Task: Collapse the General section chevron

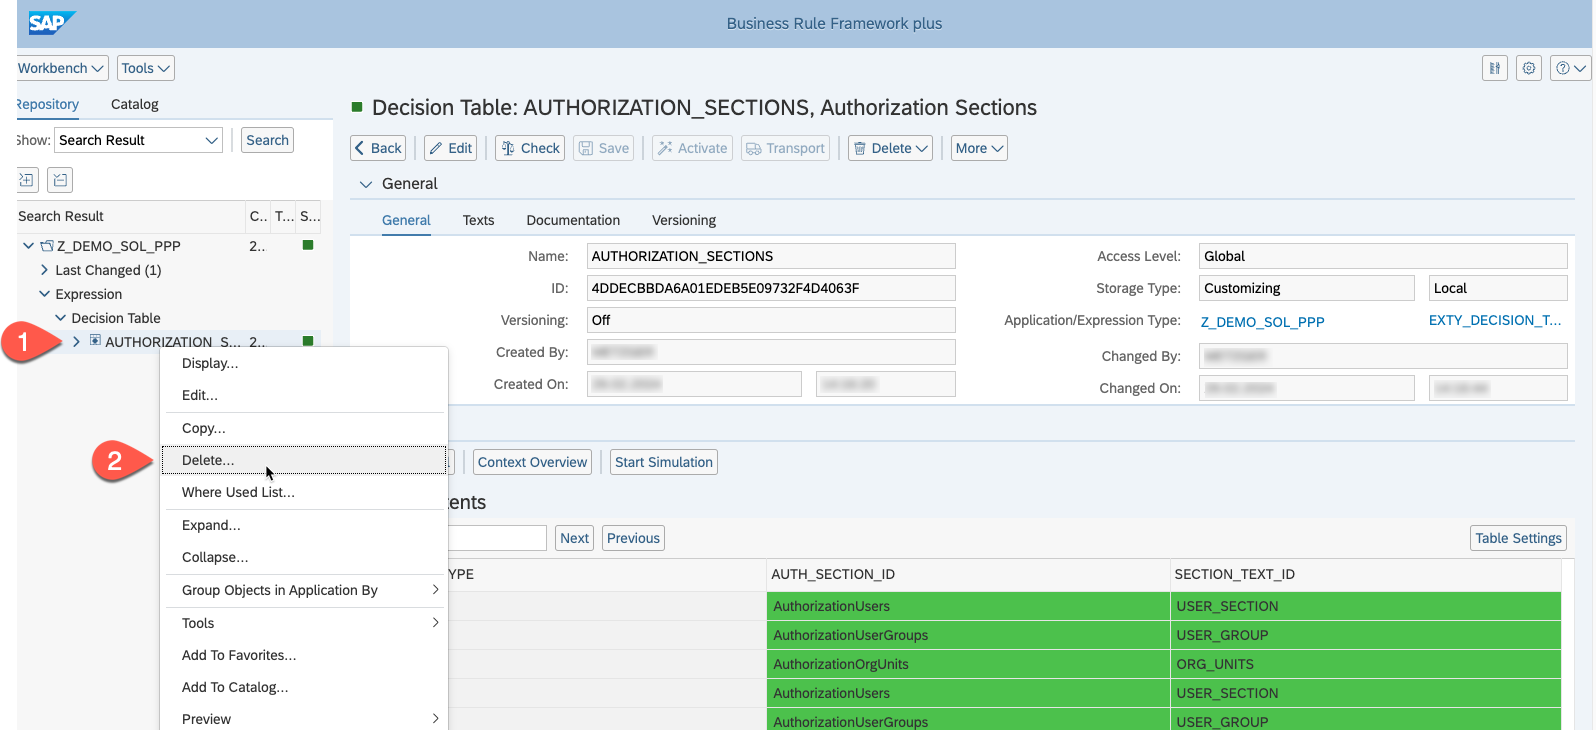Action: pos(366,184)
